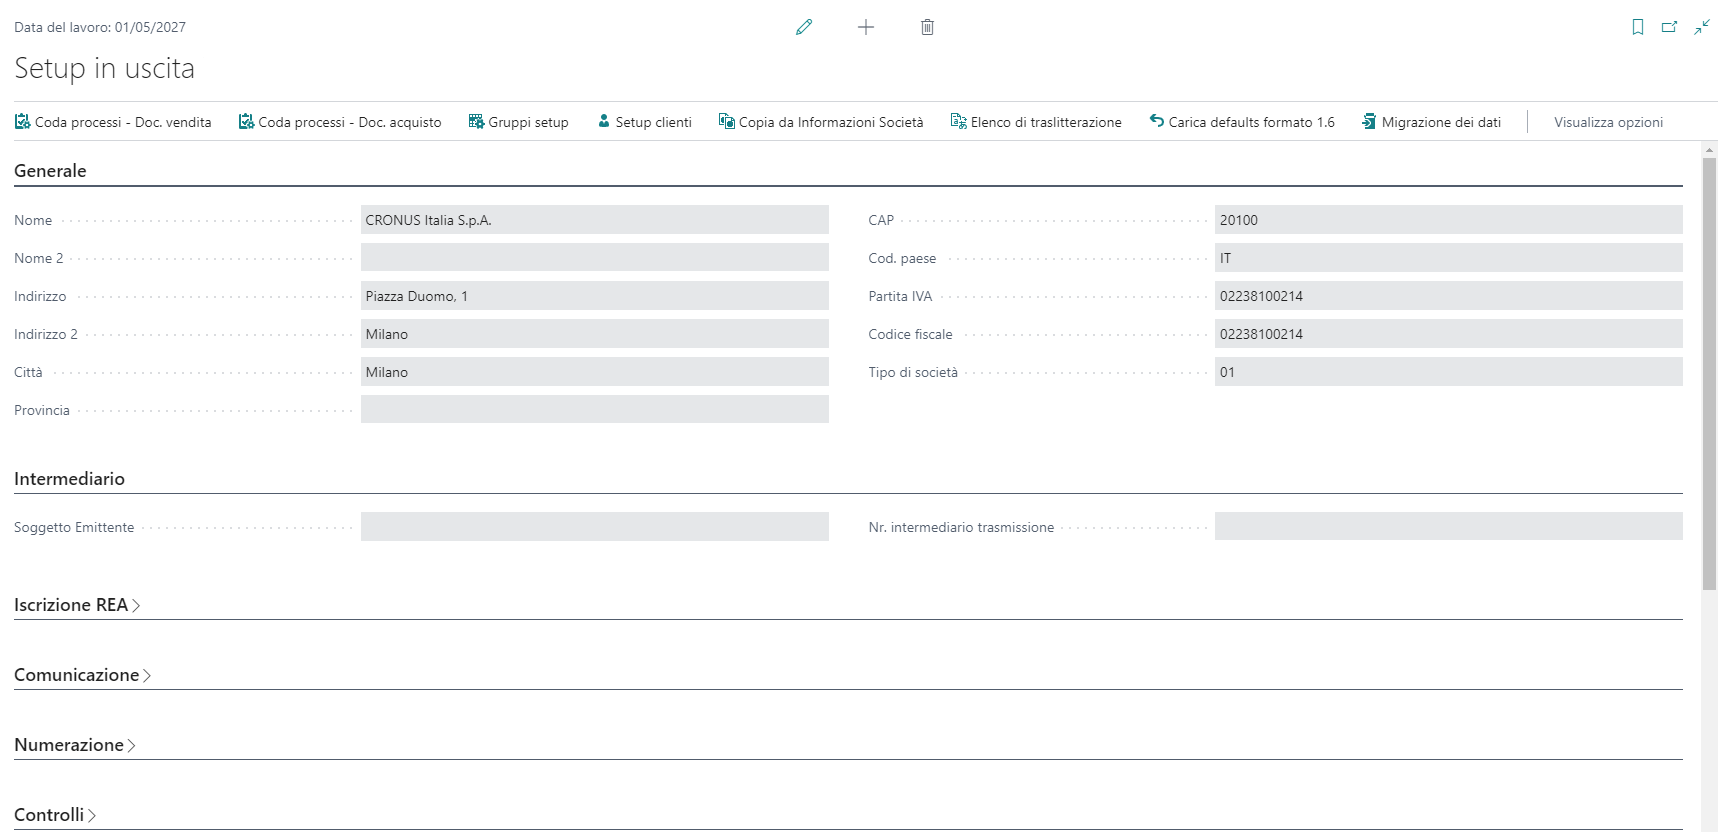The width and height of the screenshot is (1733, 832).
Task: Open Gruppi setup action
Action: (x=518, y=122)
